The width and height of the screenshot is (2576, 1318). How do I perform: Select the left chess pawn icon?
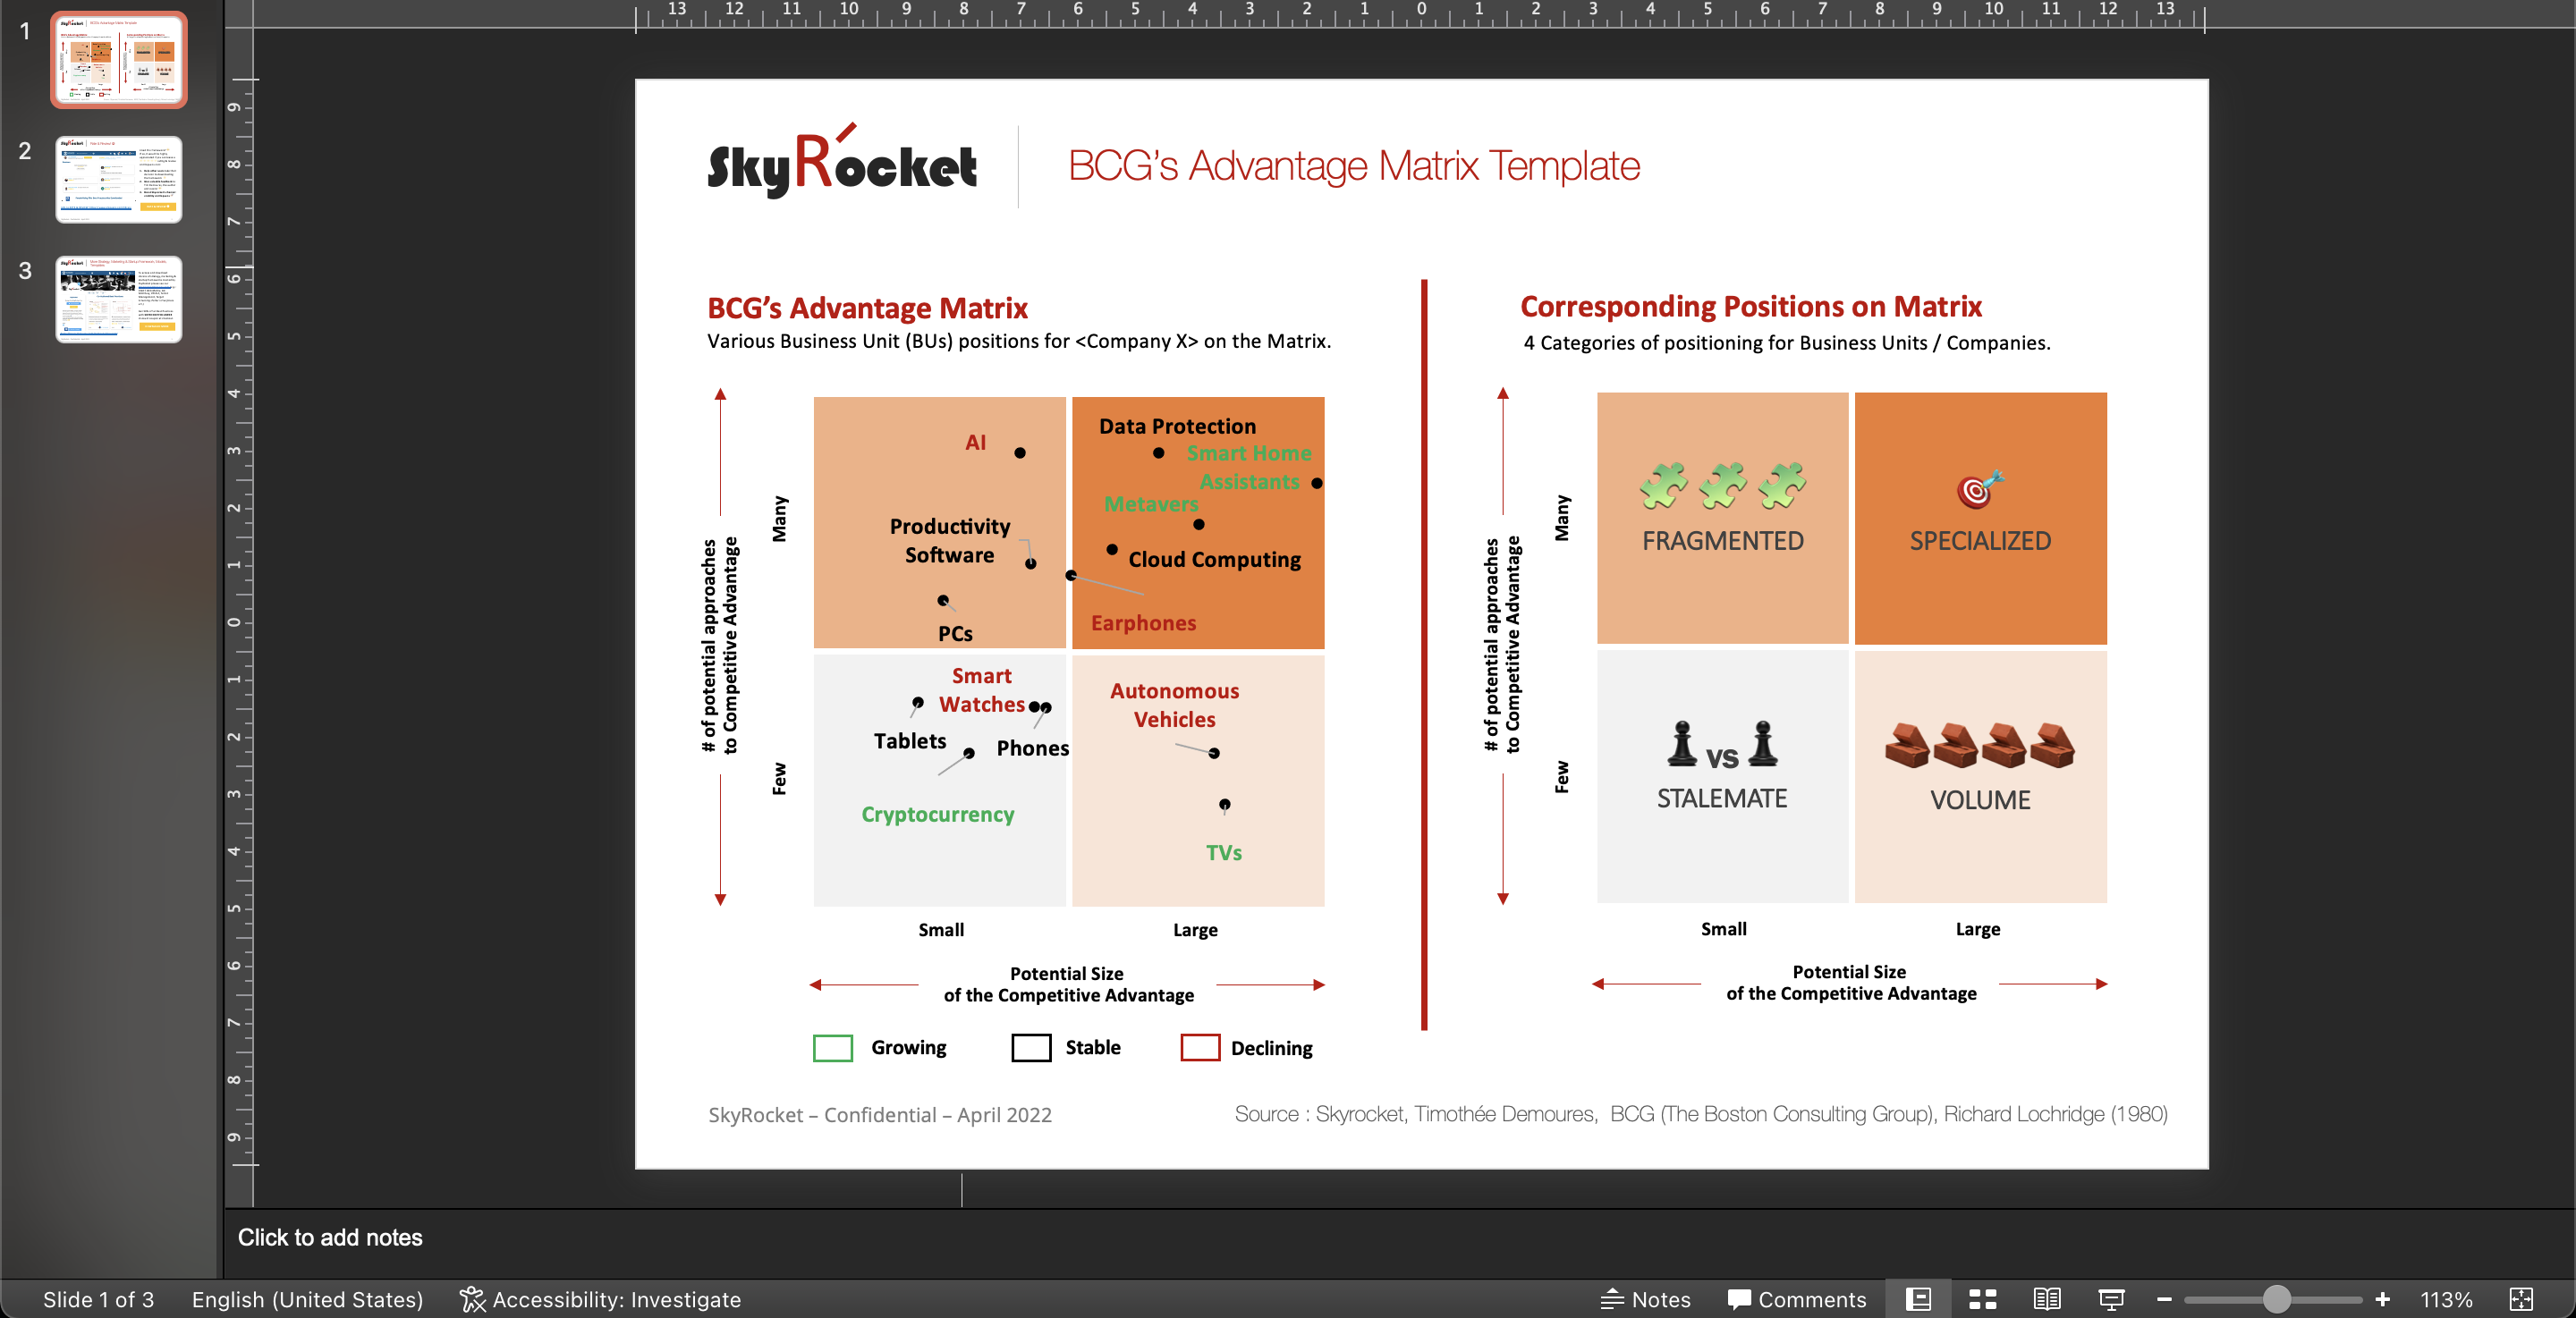point(1682,744)
